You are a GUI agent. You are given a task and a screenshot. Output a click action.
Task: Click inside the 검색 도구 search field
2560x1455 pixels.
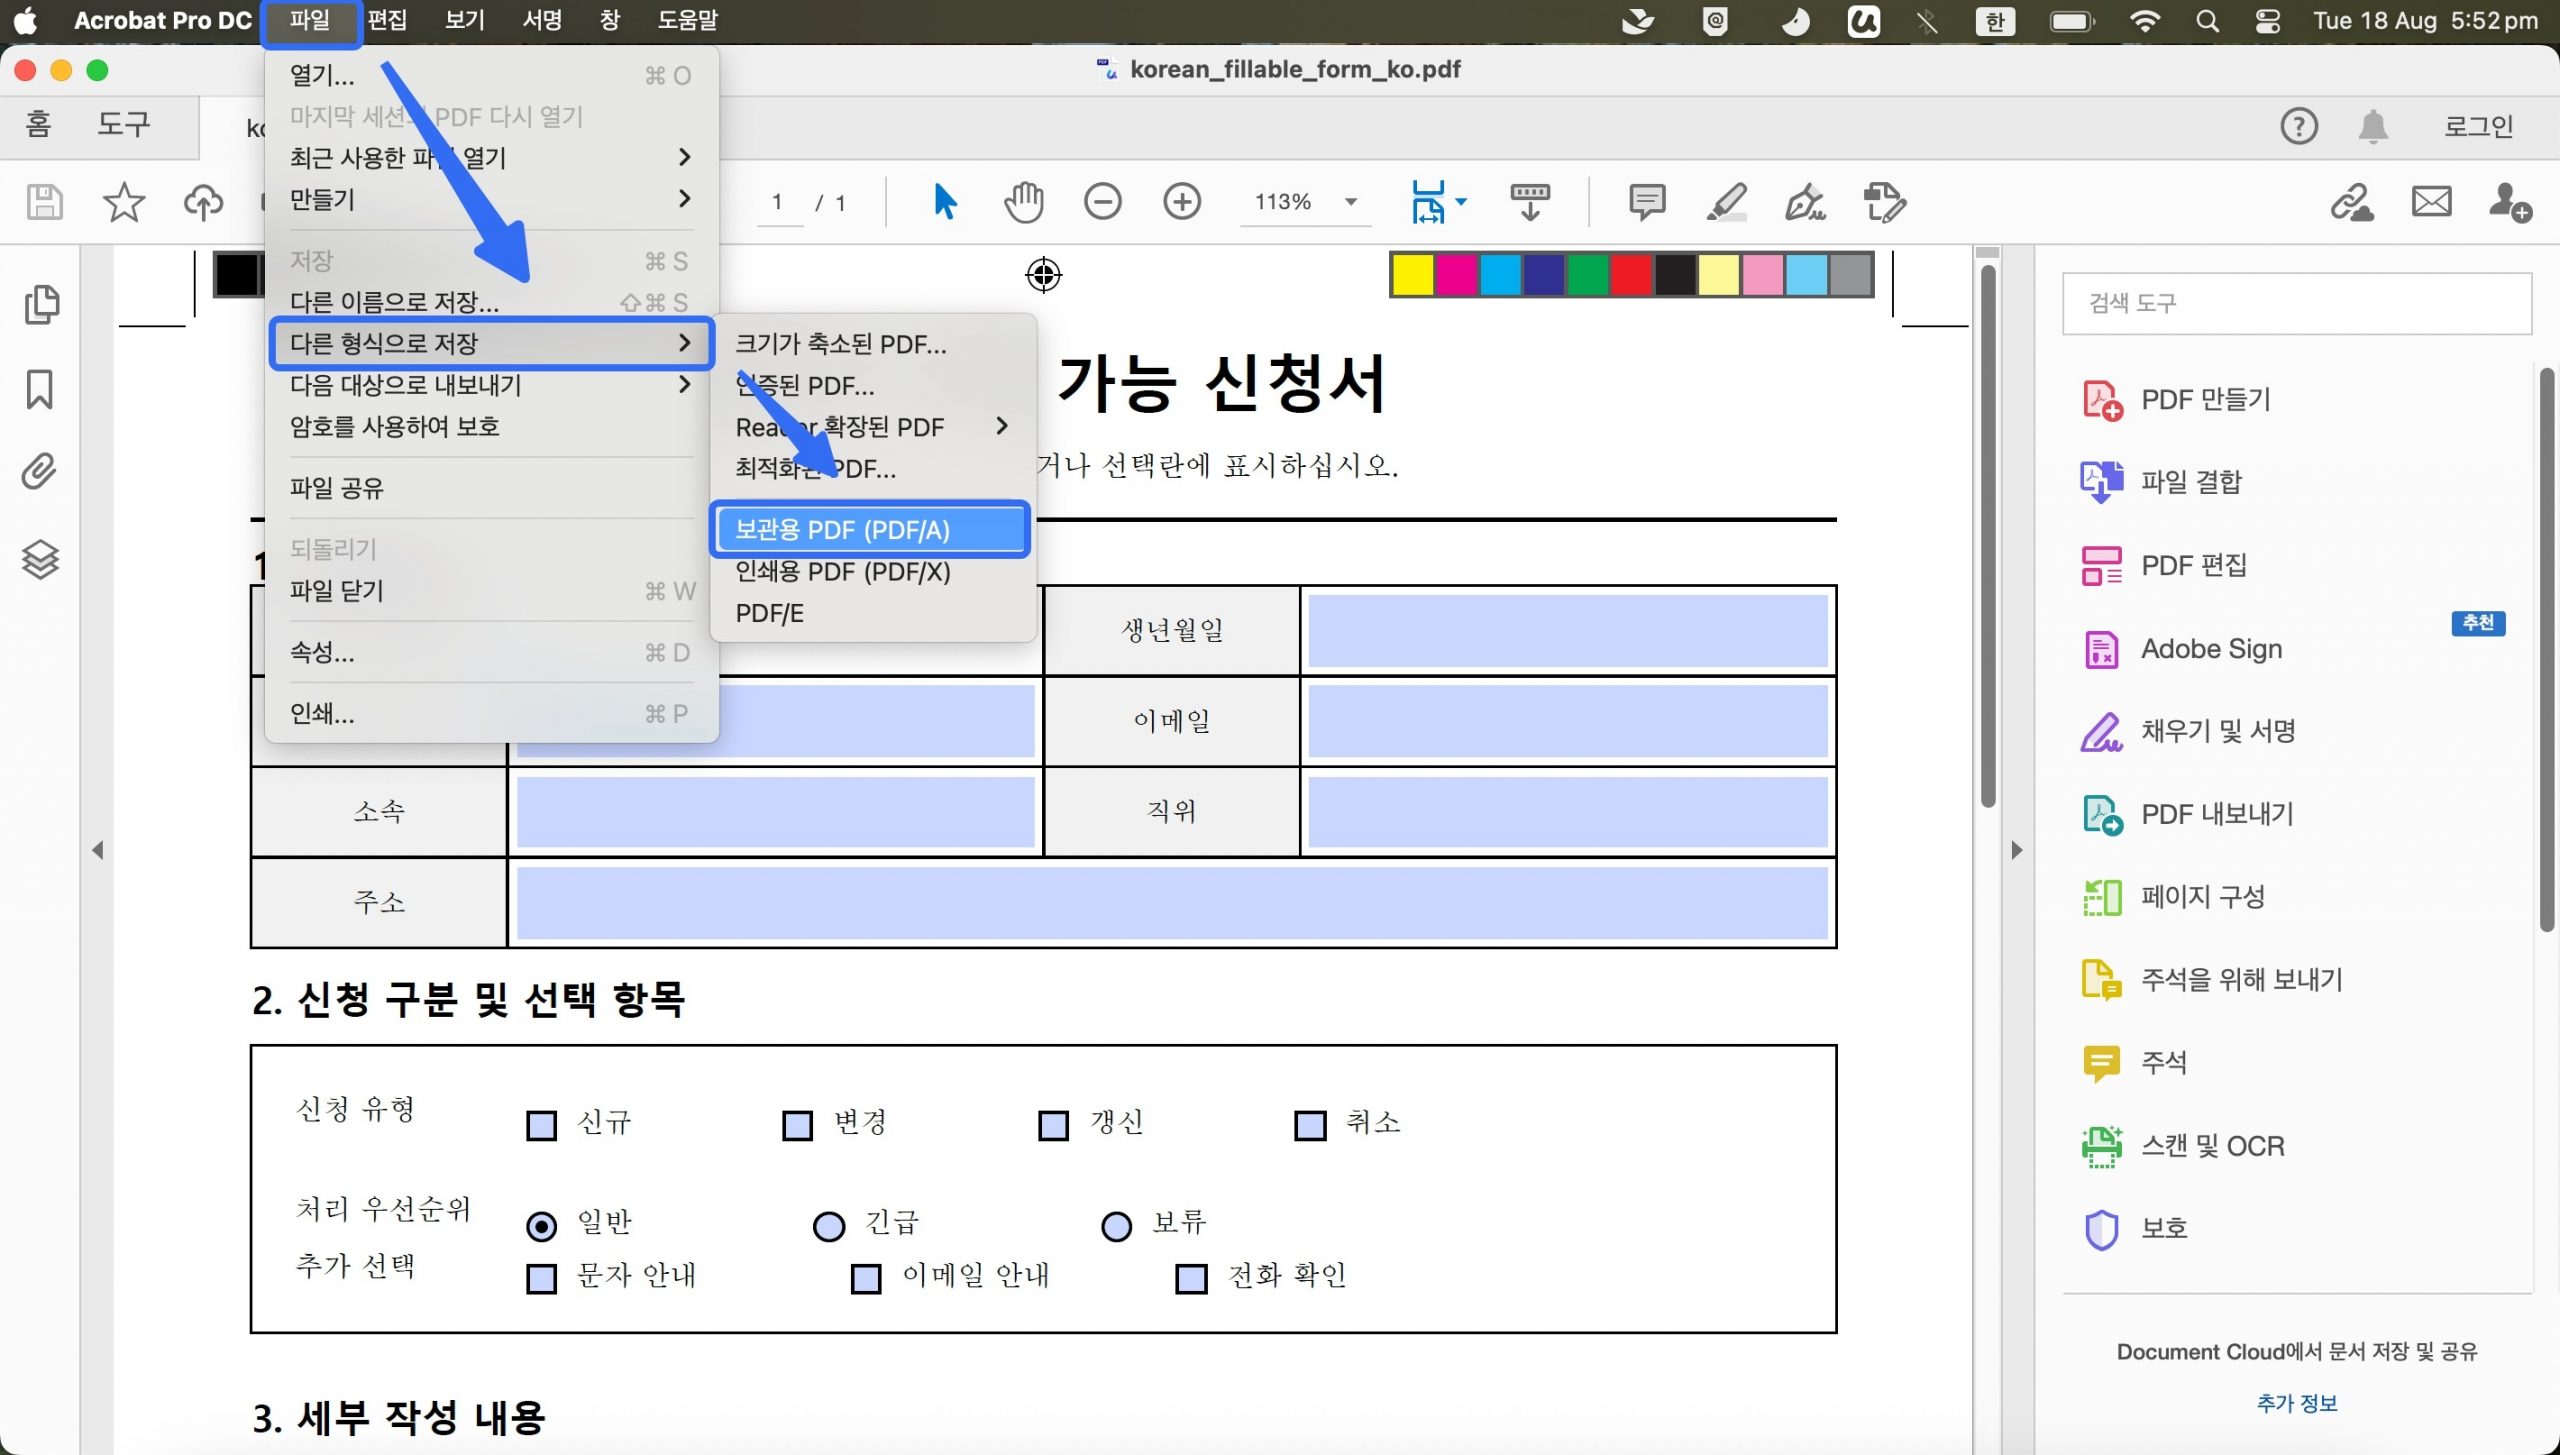click(2297, 303)
